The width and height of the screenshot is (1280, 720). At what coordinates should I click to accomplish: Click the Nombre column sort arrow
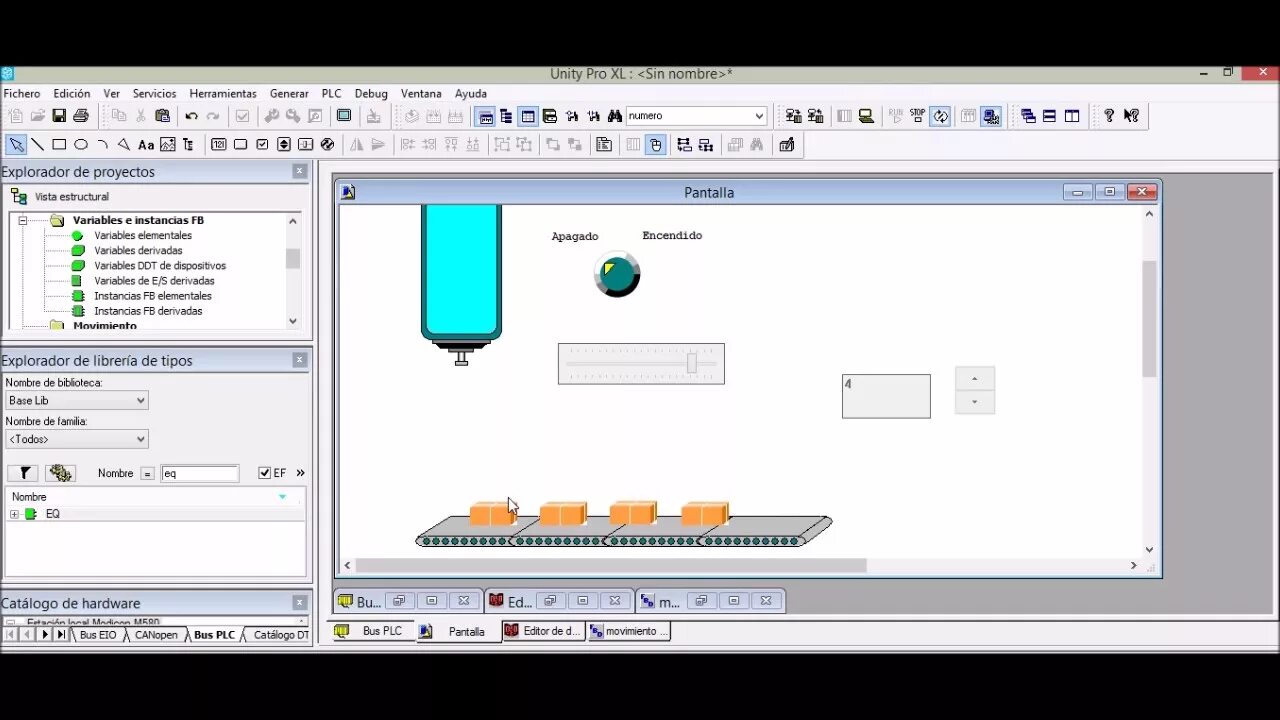coord(282,497)
